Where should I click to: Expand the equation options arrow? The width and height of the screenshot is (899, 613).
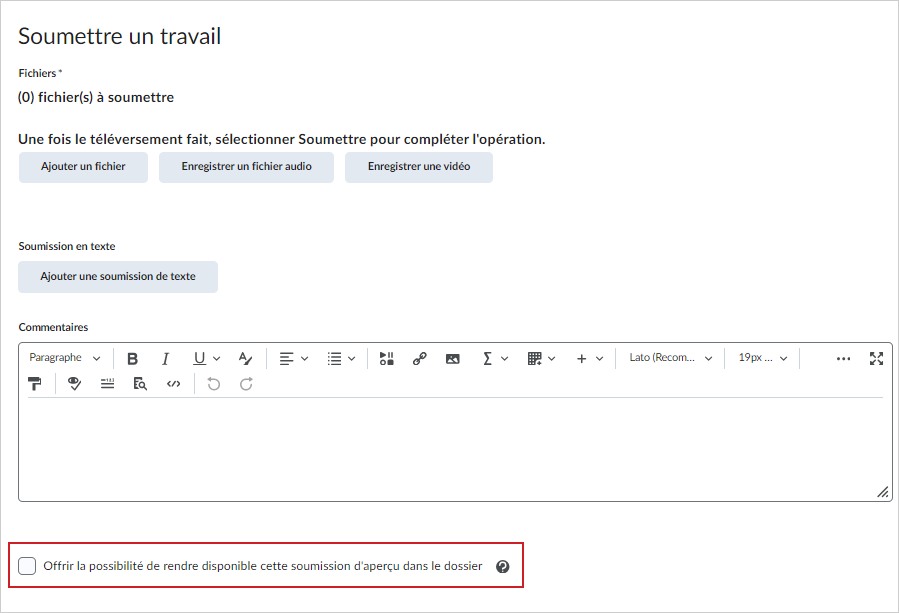click(x=505, y=358)
